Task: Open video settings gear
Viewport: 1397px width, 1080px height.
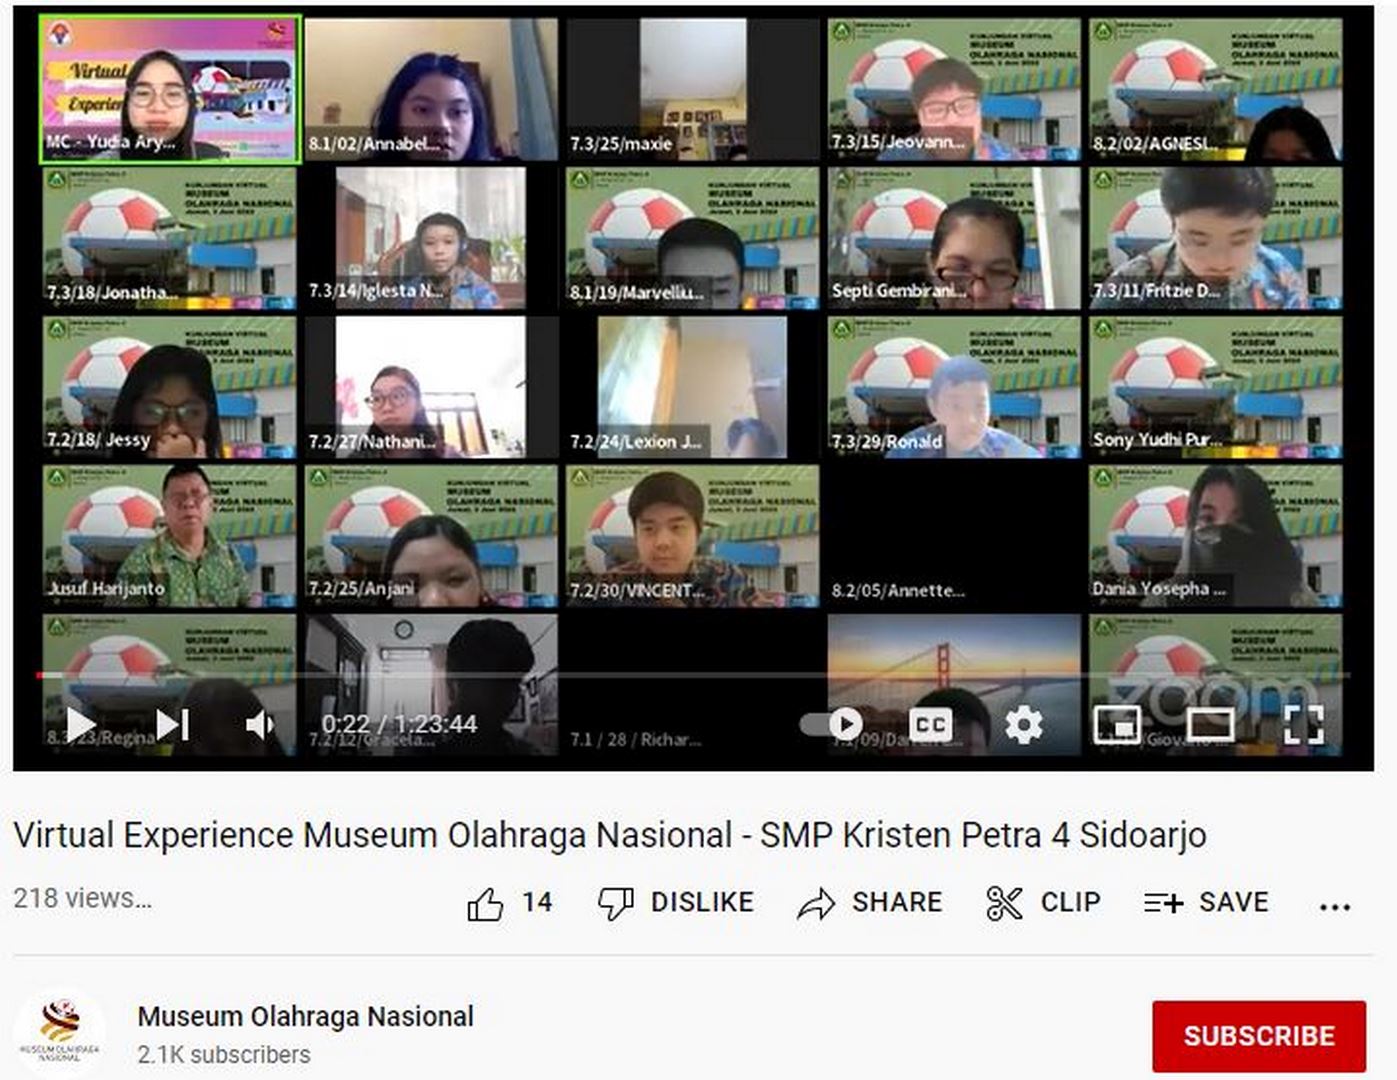Action: (1023, 724)
